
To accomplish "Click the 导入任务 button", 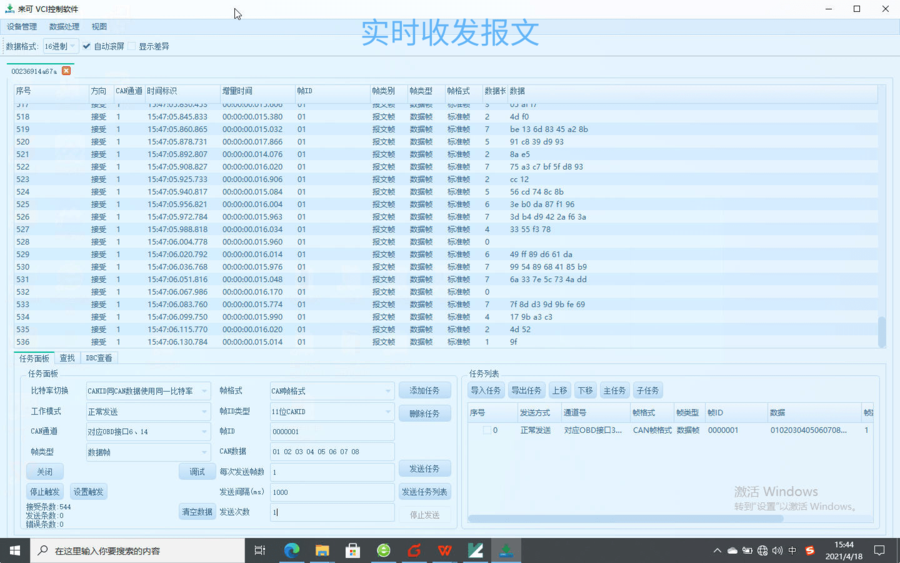I will [x=486, y=390].
